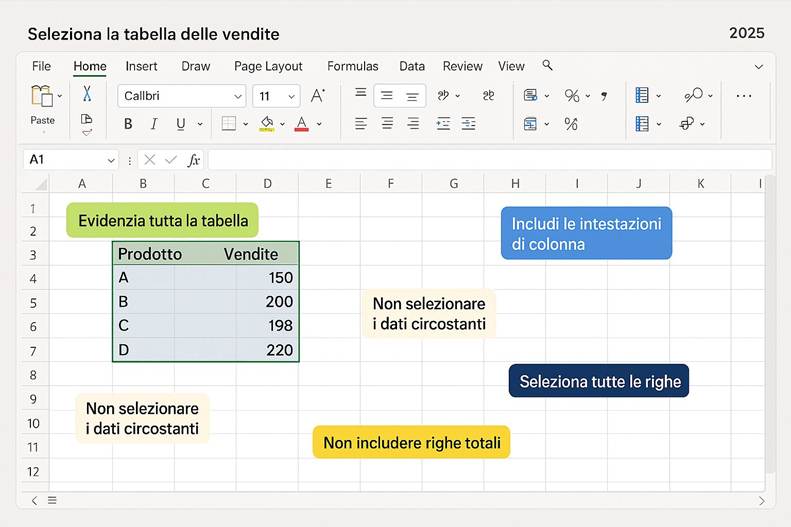Select bottom align icon
This screenshot has height=527, width=791.
pos(412,97)
